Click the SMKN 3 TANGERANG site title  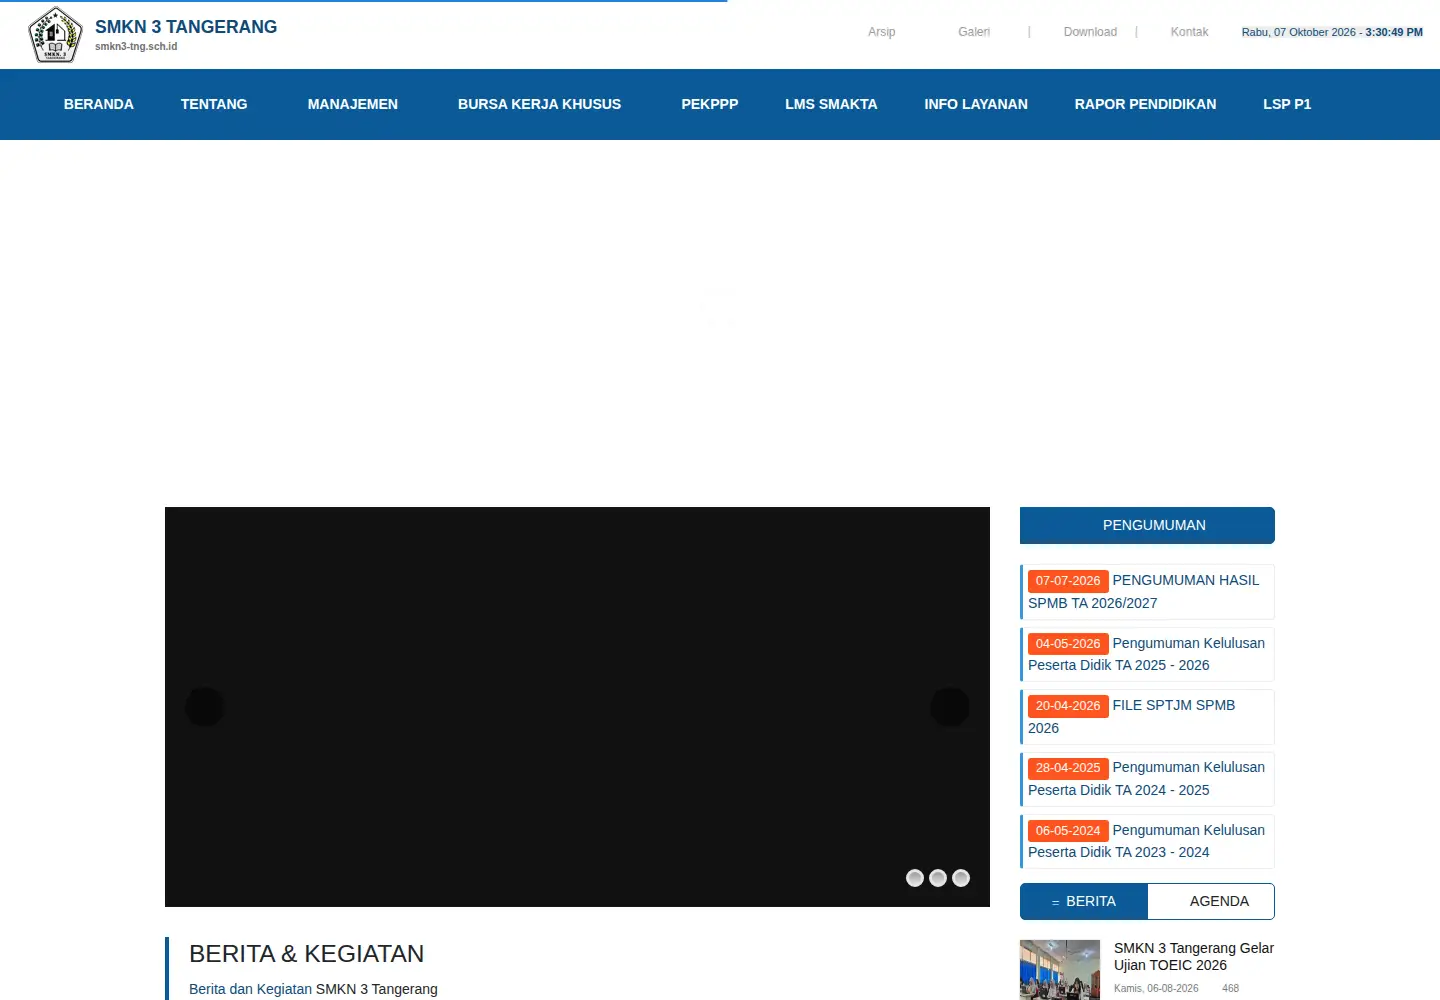pyautogui.click(x=186, y=27)
